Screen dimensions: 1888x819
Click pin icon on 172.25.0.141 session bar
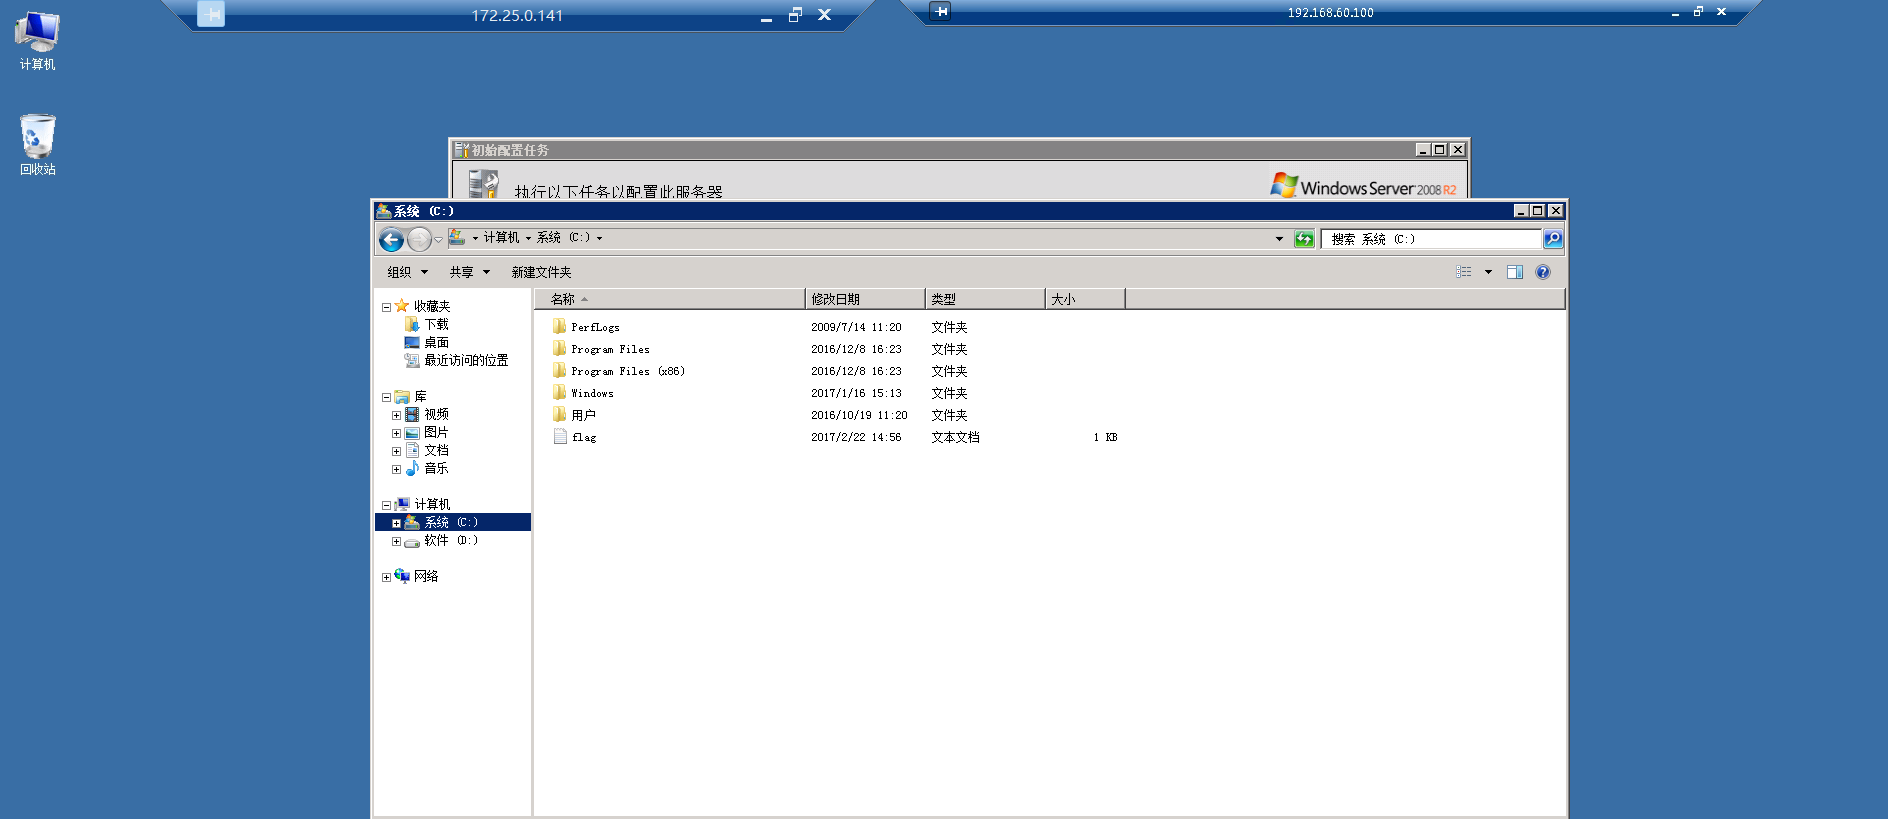pyautogui.click(x=211, y=14)
